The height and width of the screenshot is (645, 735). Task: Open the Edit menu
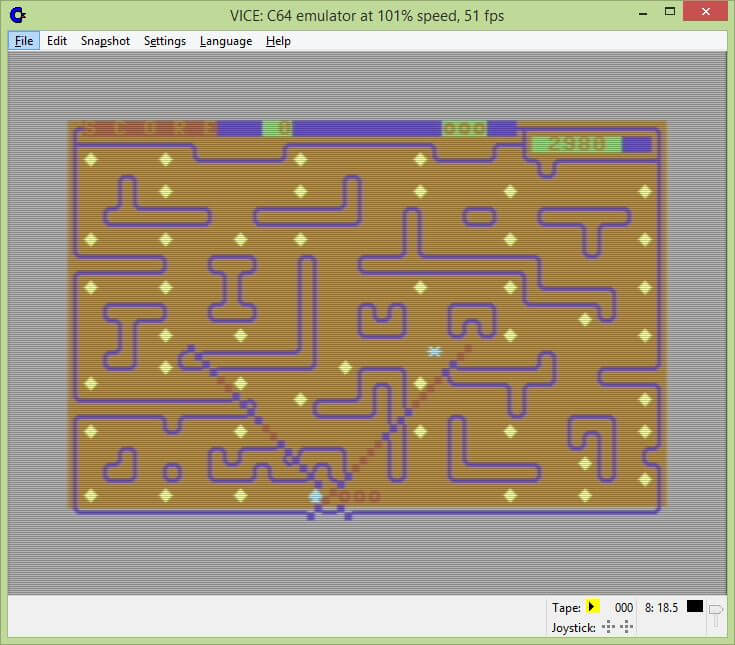tap(57, 41)
